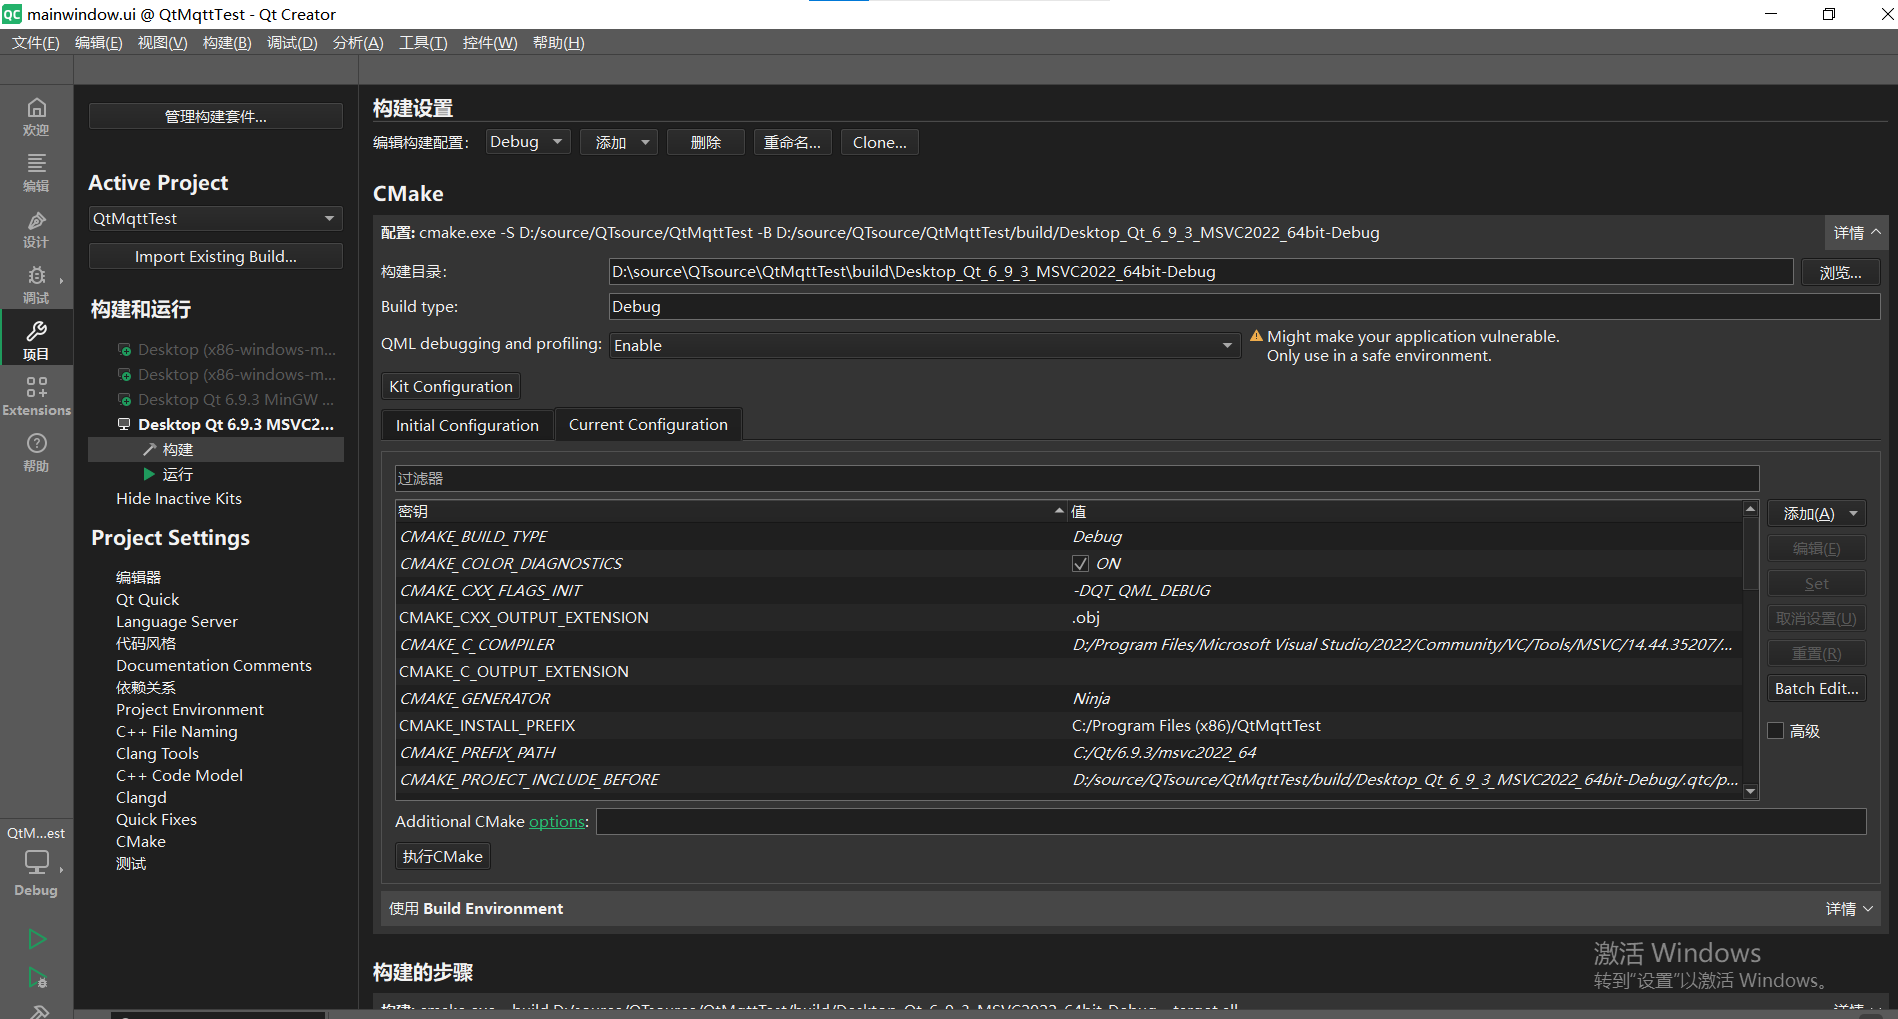Click the 执行CMake run button
Screen dimensions: 1898x1019
pyautogui.click(x=442, y=856)
